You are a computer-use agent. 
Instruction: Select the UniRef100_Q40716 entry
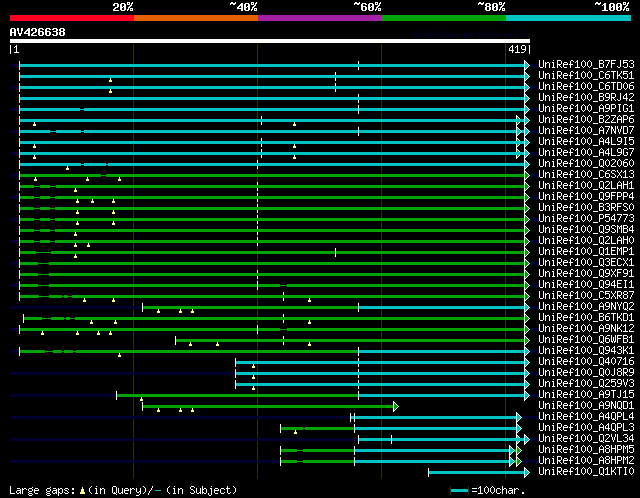(586, 362)
